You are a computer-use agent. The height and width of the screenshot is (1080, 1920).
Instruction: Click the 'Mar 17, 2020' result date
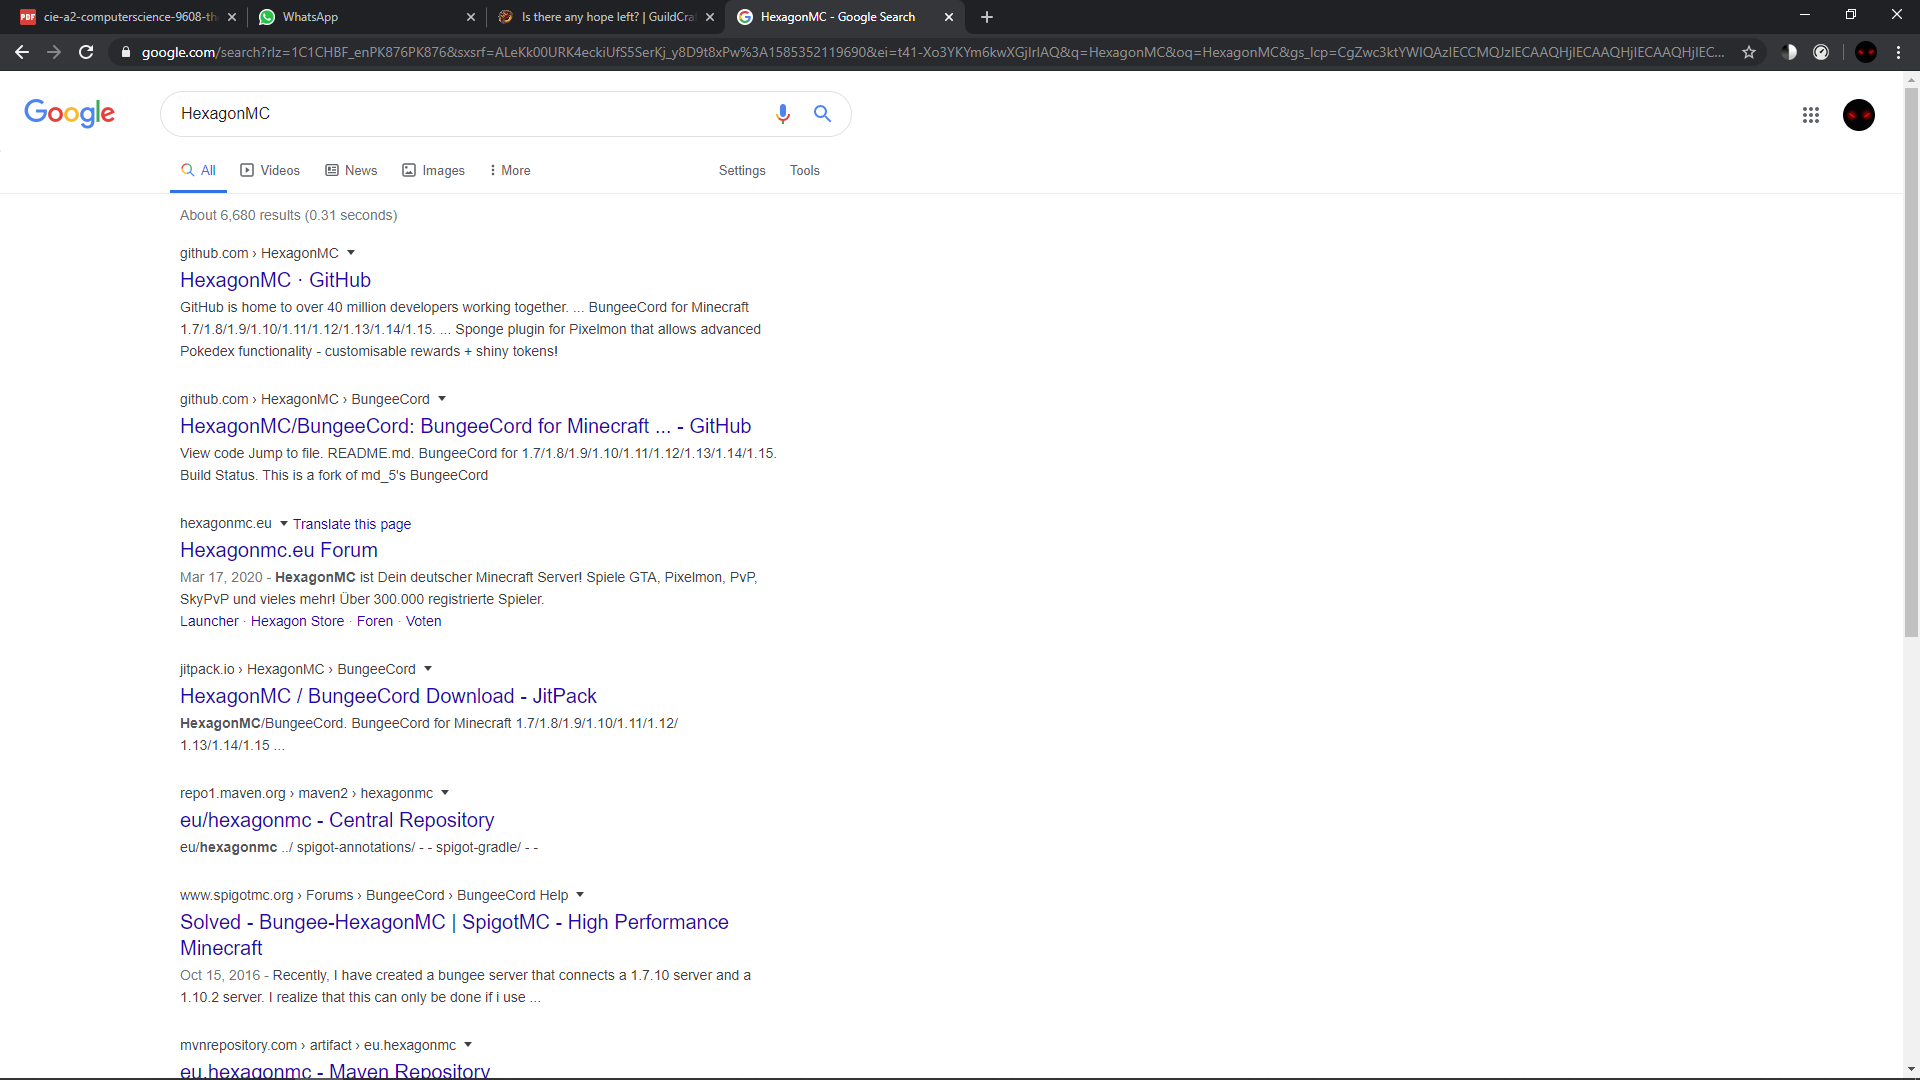tap(221, 577)
